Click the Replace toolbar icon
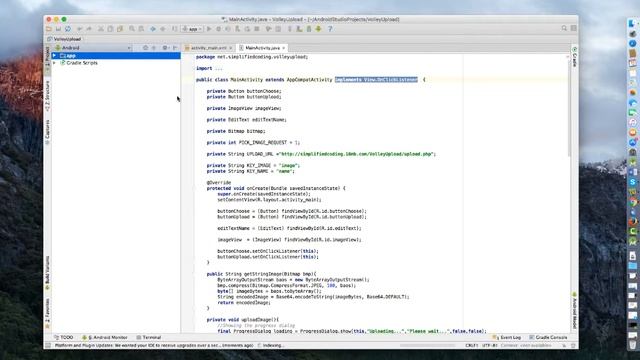 [141, 29]
